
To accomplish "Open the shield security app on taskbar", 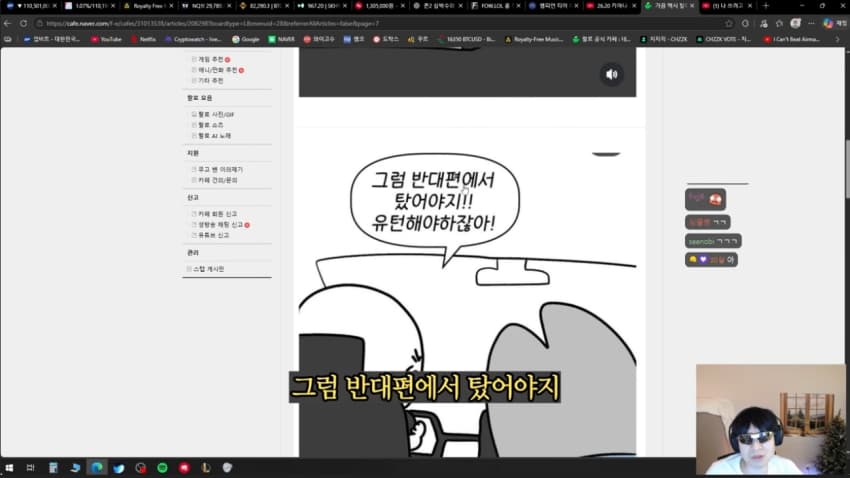I will tap(227, 468).
